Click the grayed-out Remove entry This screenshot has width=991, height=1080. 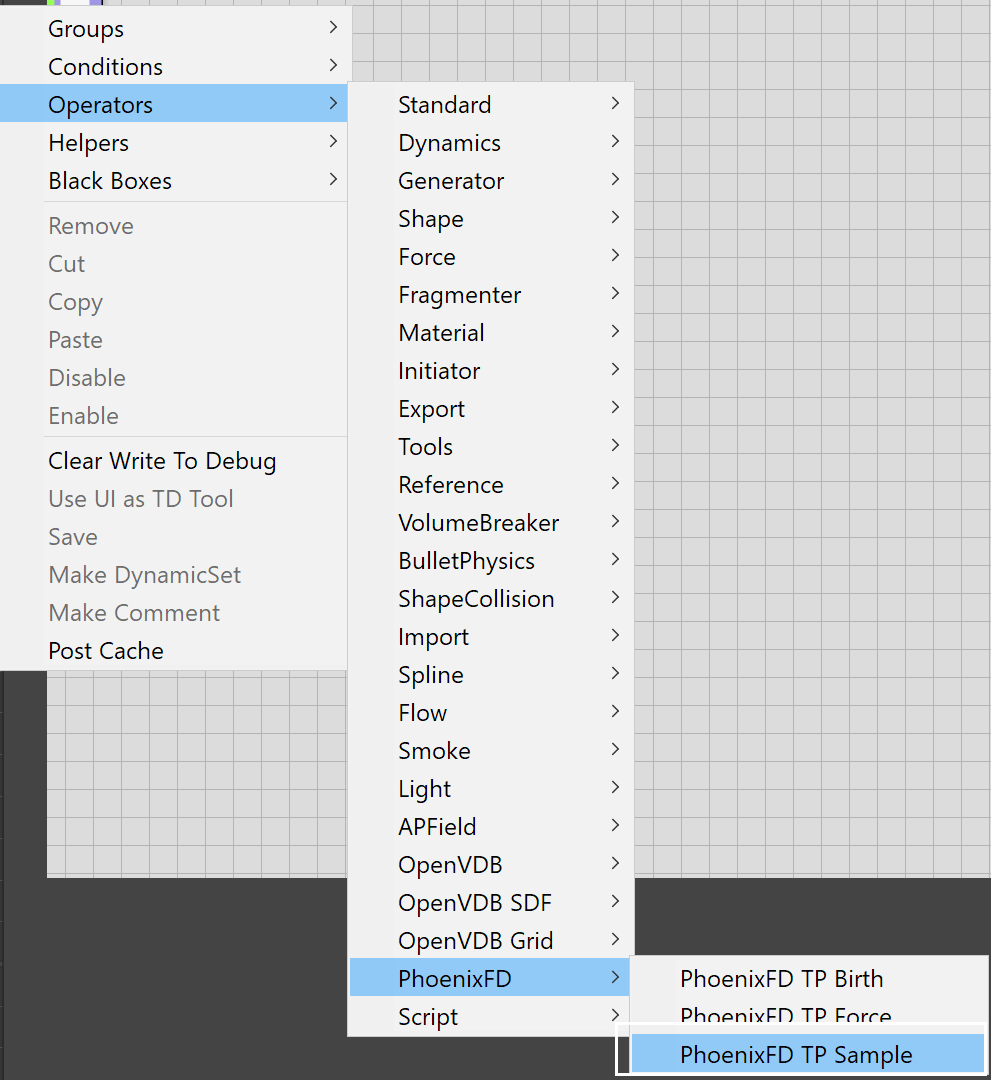tap(174, 226)
